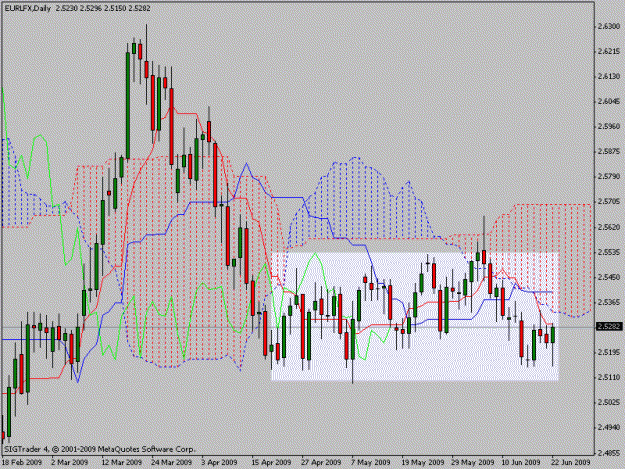
Task: Click the 2.5535 price axis label
Action: click(609, 252)
